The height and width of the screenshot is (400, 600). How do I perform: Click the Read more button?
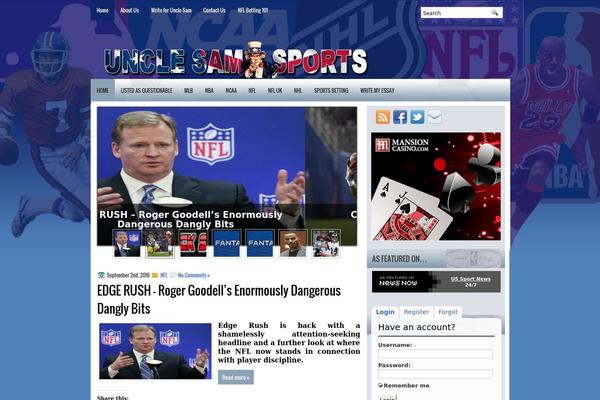coord(236,377)
